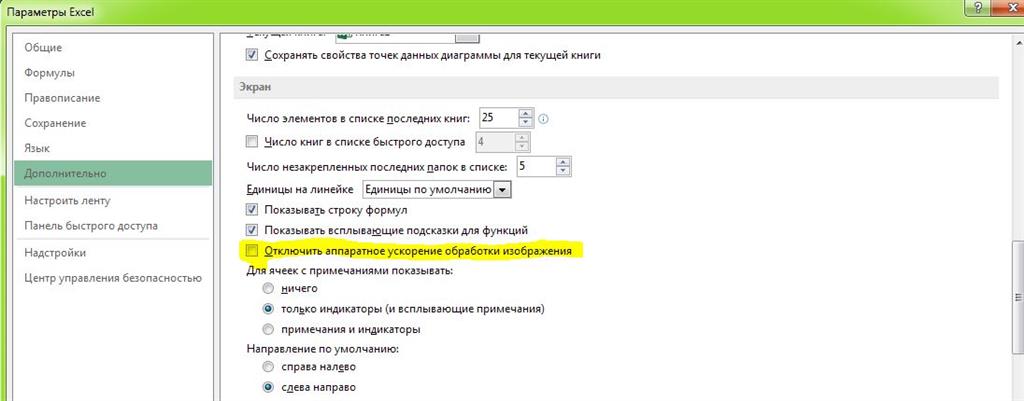Image resolution: width=1024 pixels, height=401 pixels.
Task: Click the Параметры Excel title text
Action: tap(50, 12)
